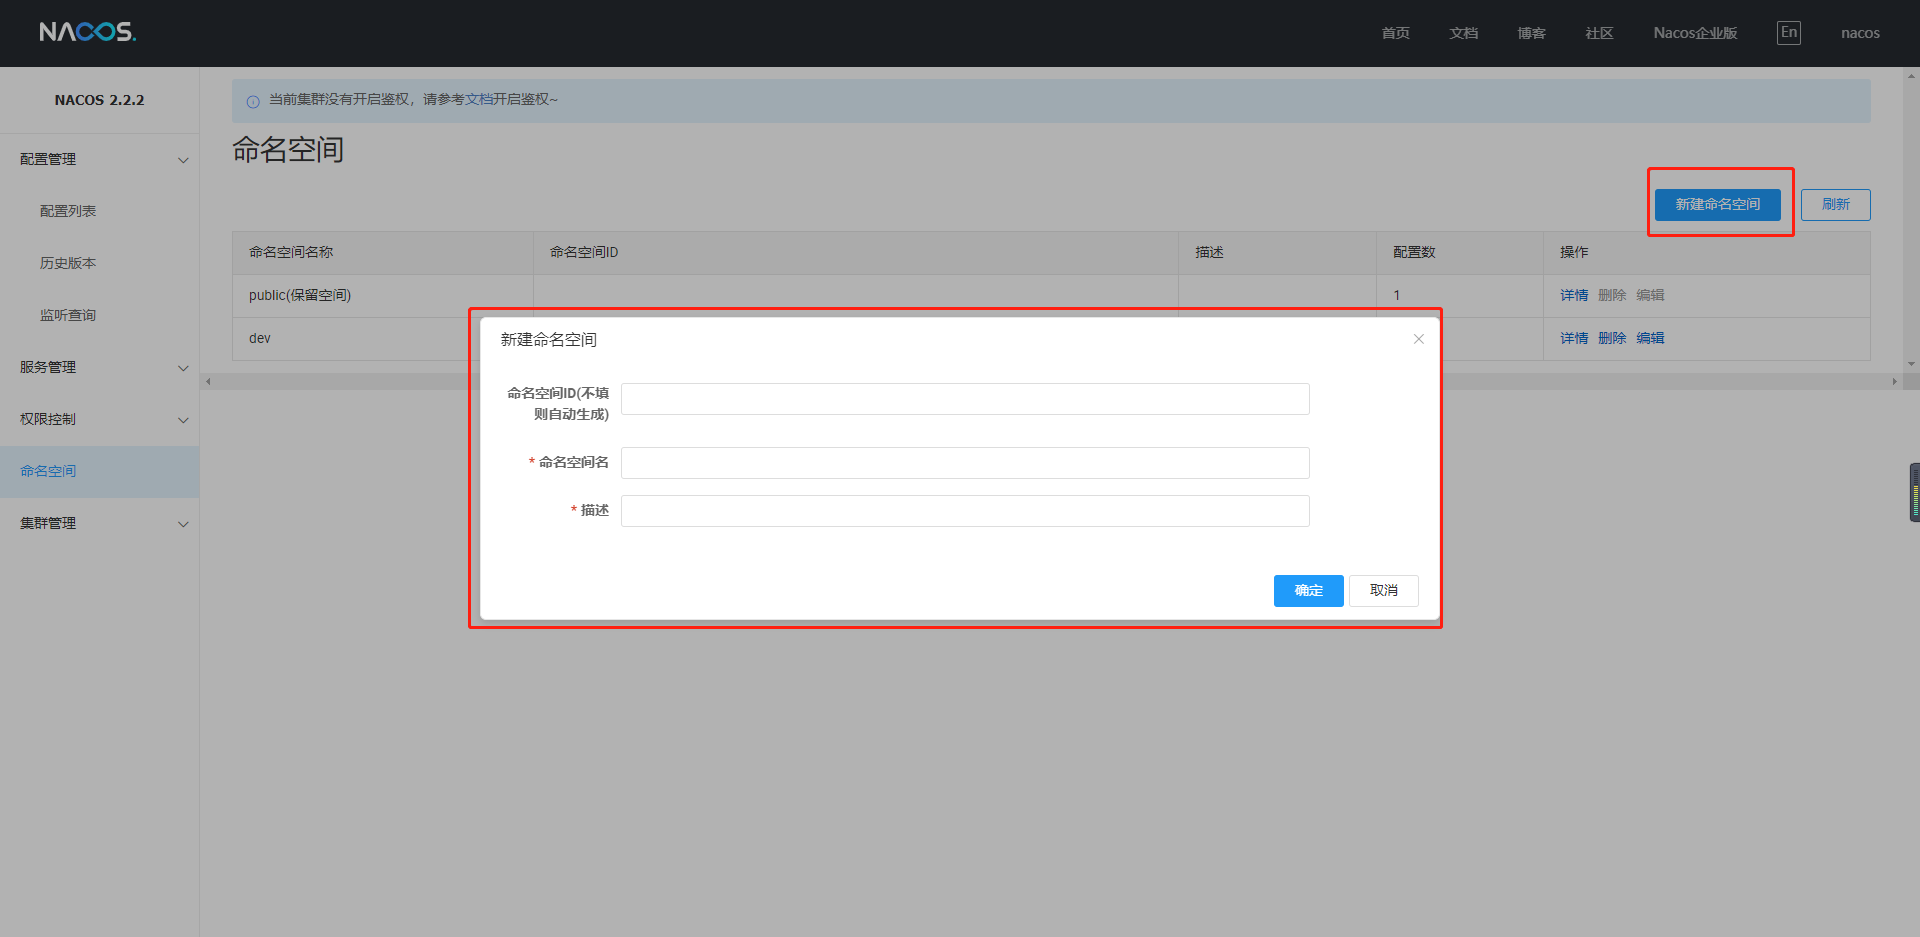Click the 描述 input box
The width and height of the screenshot is (1920, 937).
tap(964, 511)
